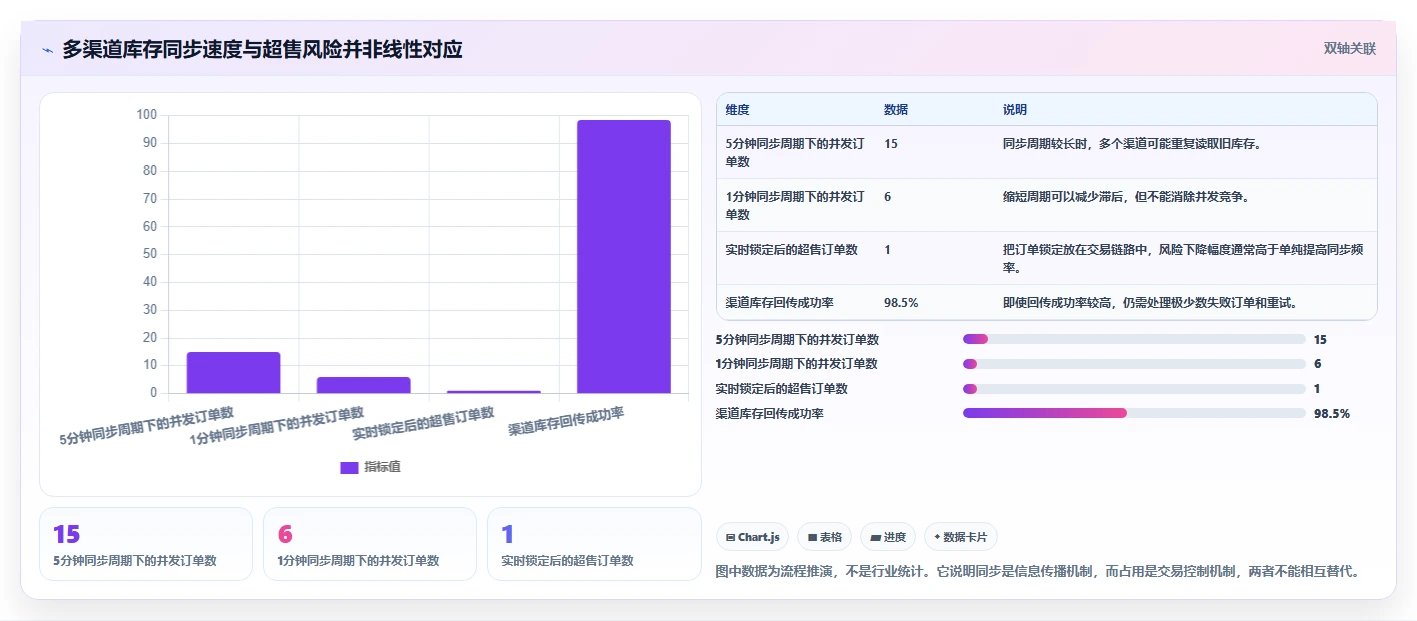Click the 双轴关联 label in header

1350,49
